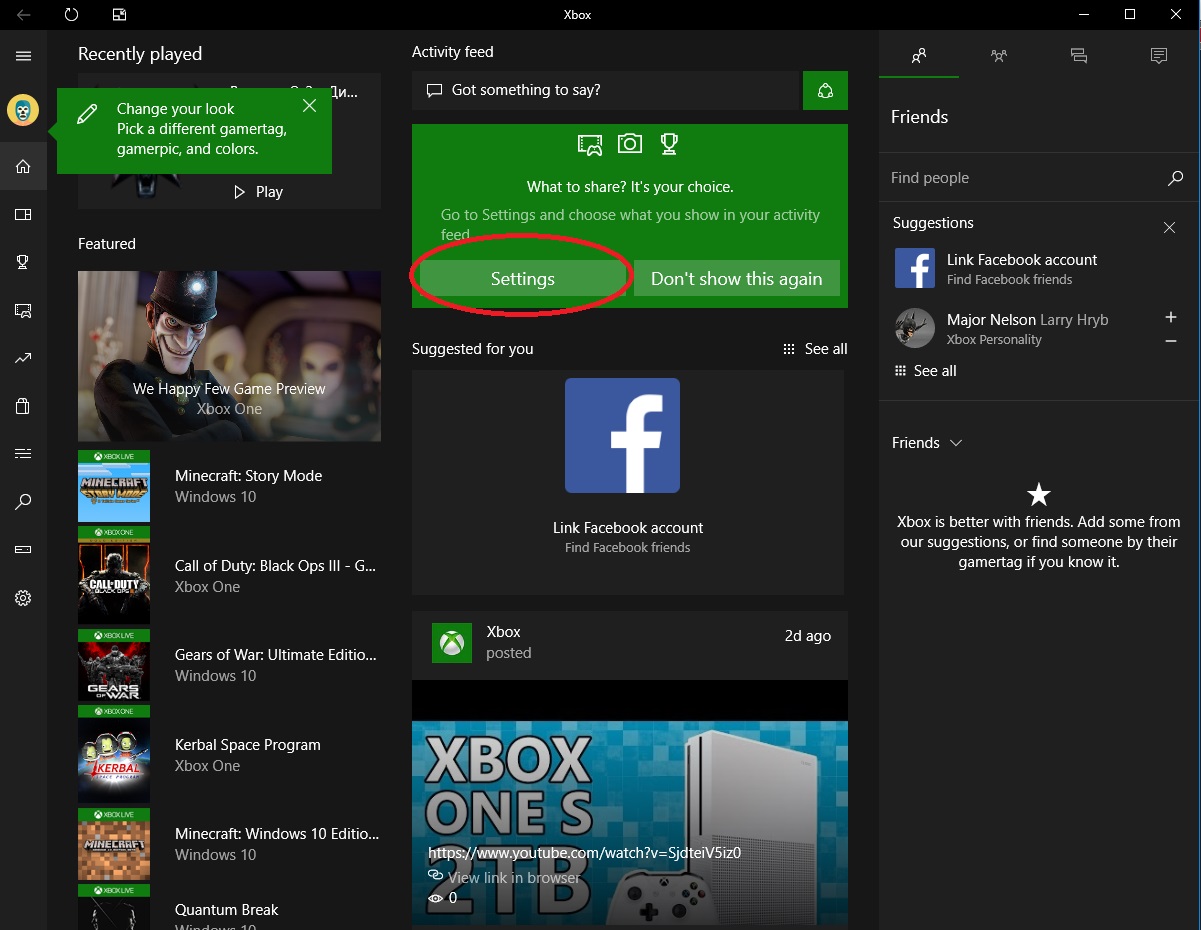Open We Happy Few Game Preview

tap(229, 356)
